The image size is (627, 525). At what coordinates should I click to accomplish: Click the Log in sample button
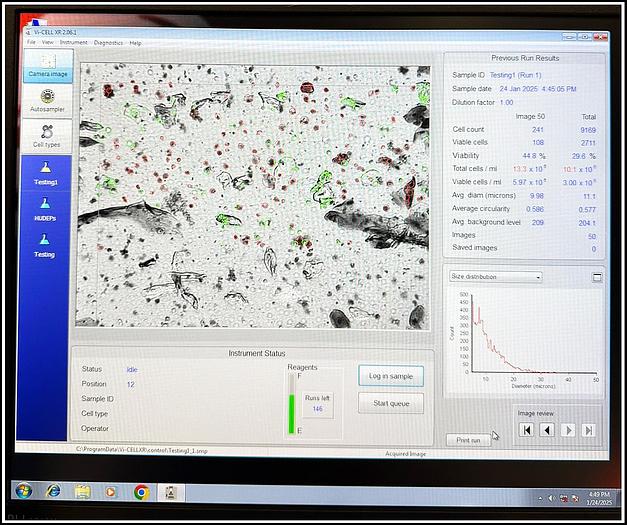[x=391, y=375]
